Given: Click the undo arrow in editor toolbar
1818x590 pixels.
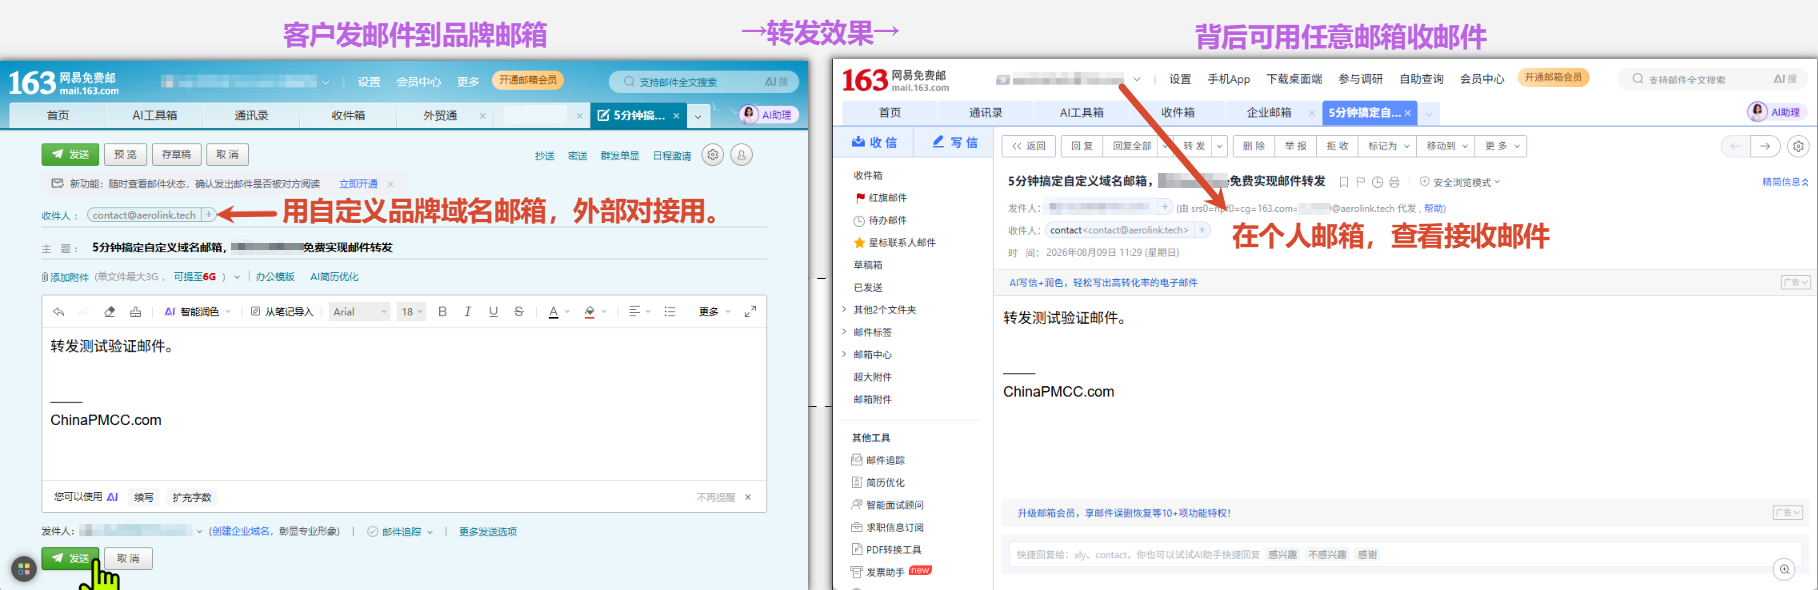Looking at the screenshot, I should [58, 312].
